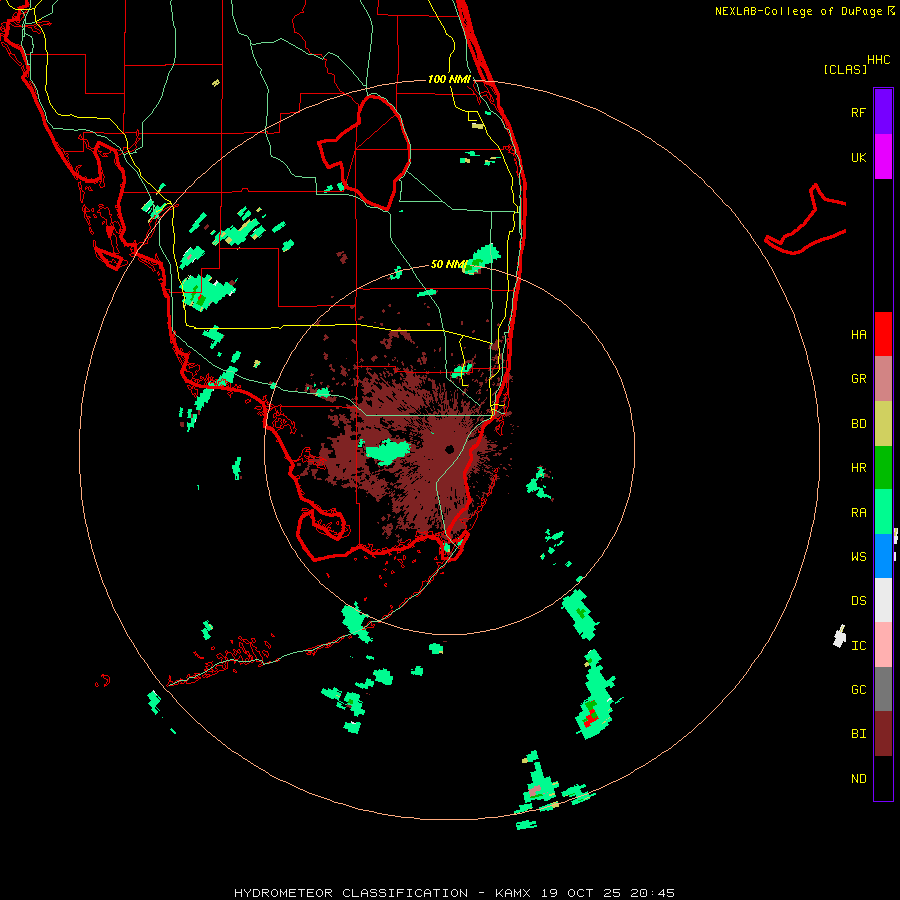The image size is (900, 900).
Task: Click the 50 NMI range ring label
Action: click(x=448, y=264)
